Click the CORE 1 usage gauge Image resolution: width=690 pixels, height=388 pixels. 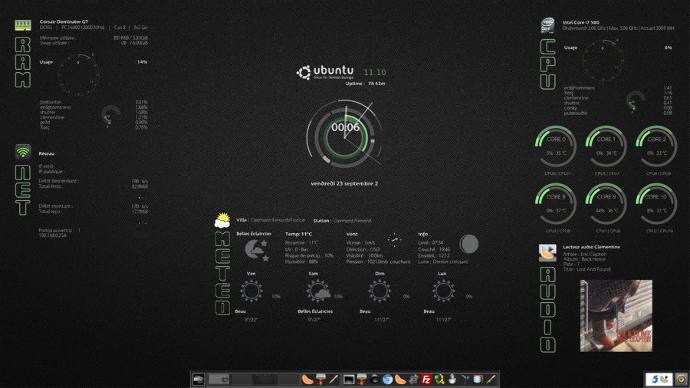pos(606,146)
